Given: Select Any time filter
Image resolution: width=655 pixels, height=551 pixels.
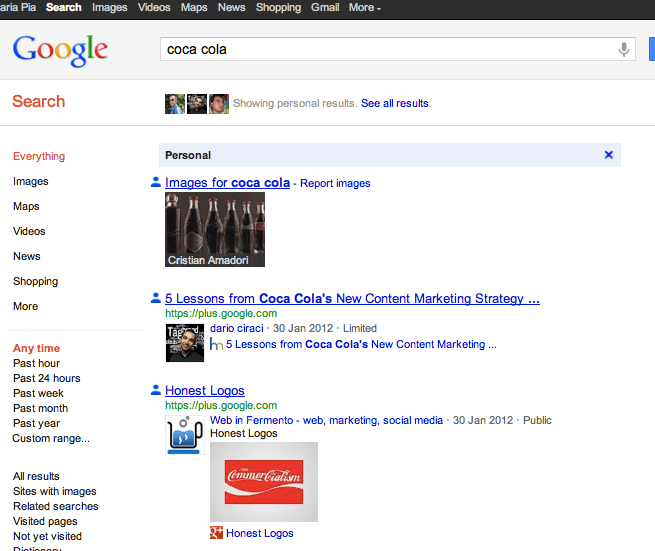Looking at the screenshot, I should point(36,348).
